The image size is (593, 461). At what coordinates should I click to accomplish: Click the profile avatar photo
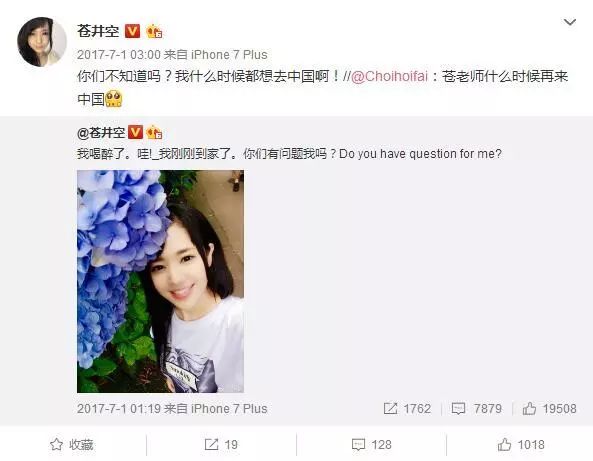click(42, 42)
